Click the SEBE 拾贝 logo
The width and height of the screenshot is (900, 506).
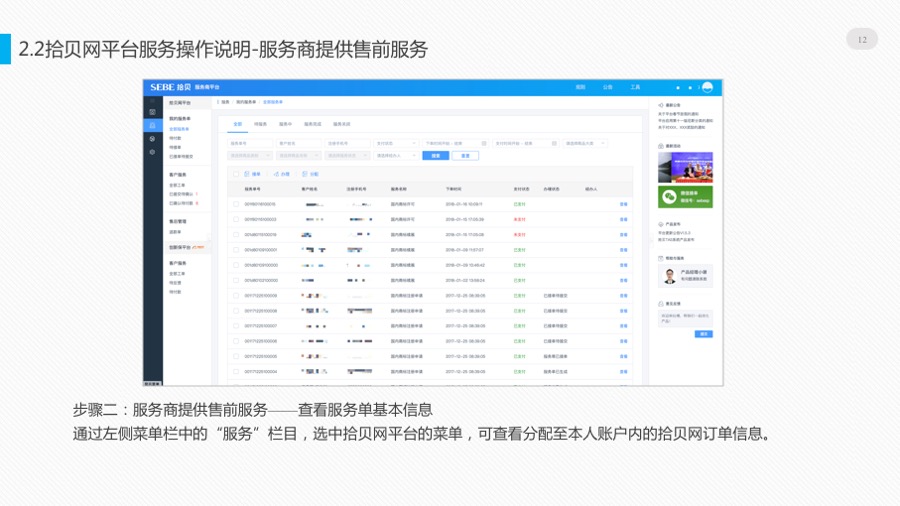click(170, 87)
